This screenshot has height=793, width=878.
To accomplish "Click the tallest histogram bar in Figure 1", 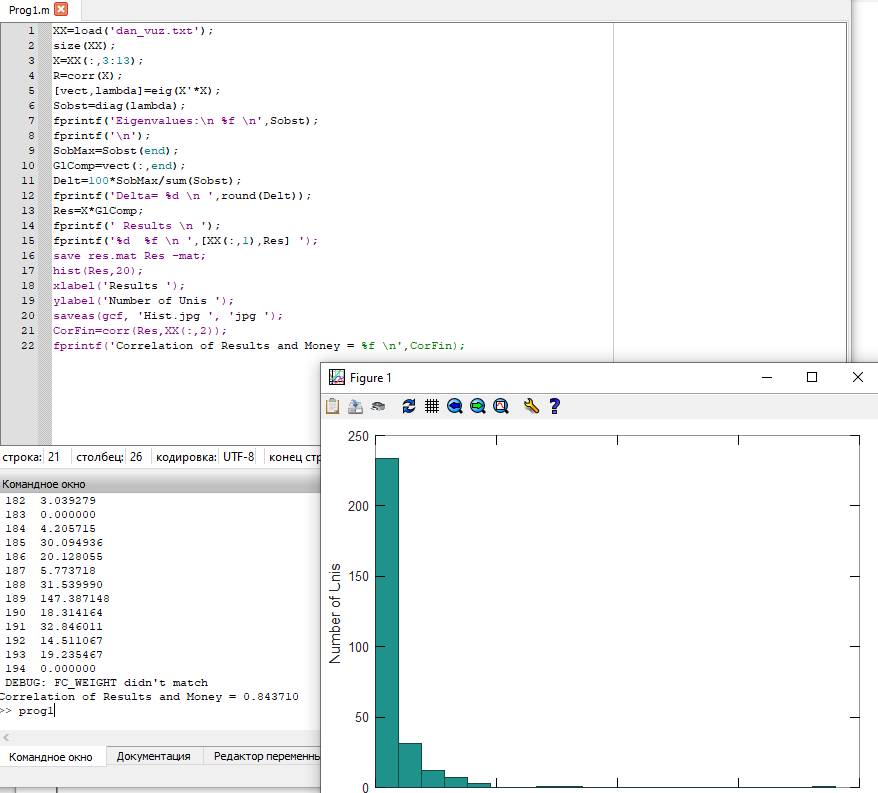I will [386, 620].
